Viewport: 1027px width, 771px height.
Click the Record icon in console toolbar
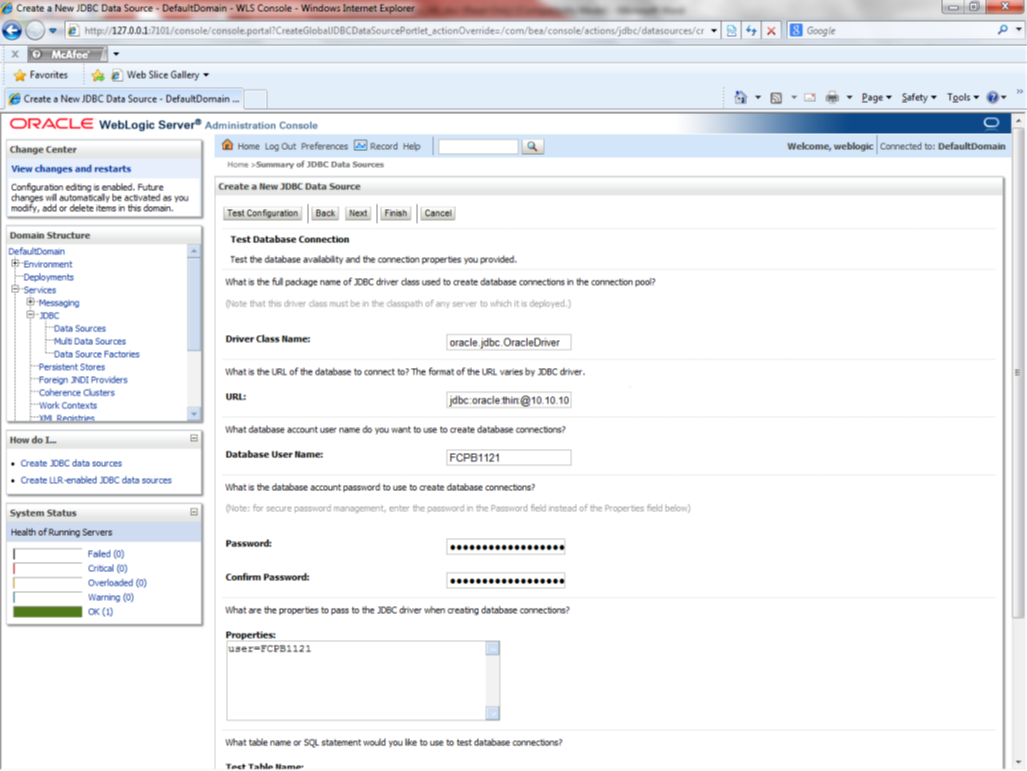[360, 145]
